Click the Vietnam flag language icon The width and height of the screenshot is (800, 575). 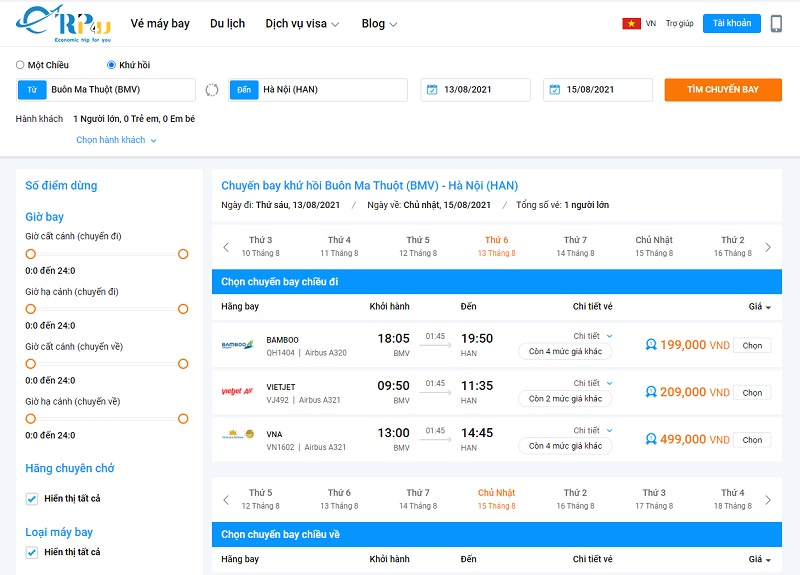(x=631, y=23)
